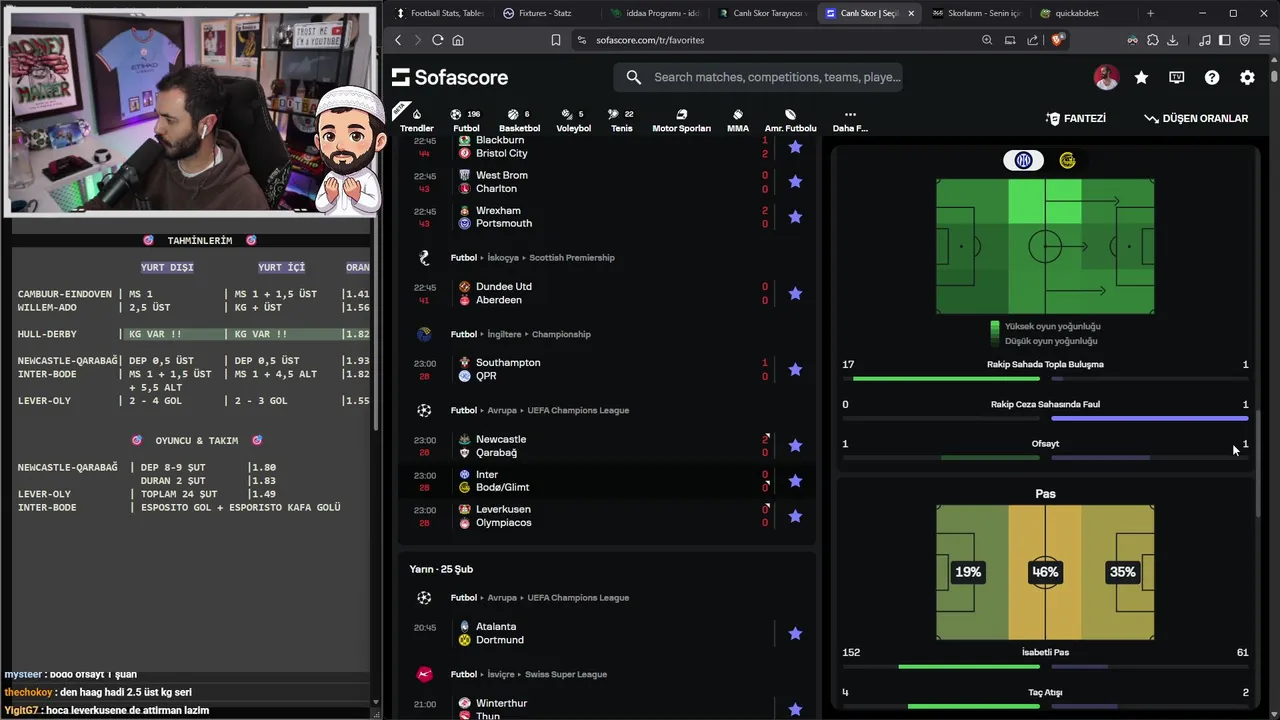
Task: Open the Amr. Futbolu tab
Action: click(790, 120)
